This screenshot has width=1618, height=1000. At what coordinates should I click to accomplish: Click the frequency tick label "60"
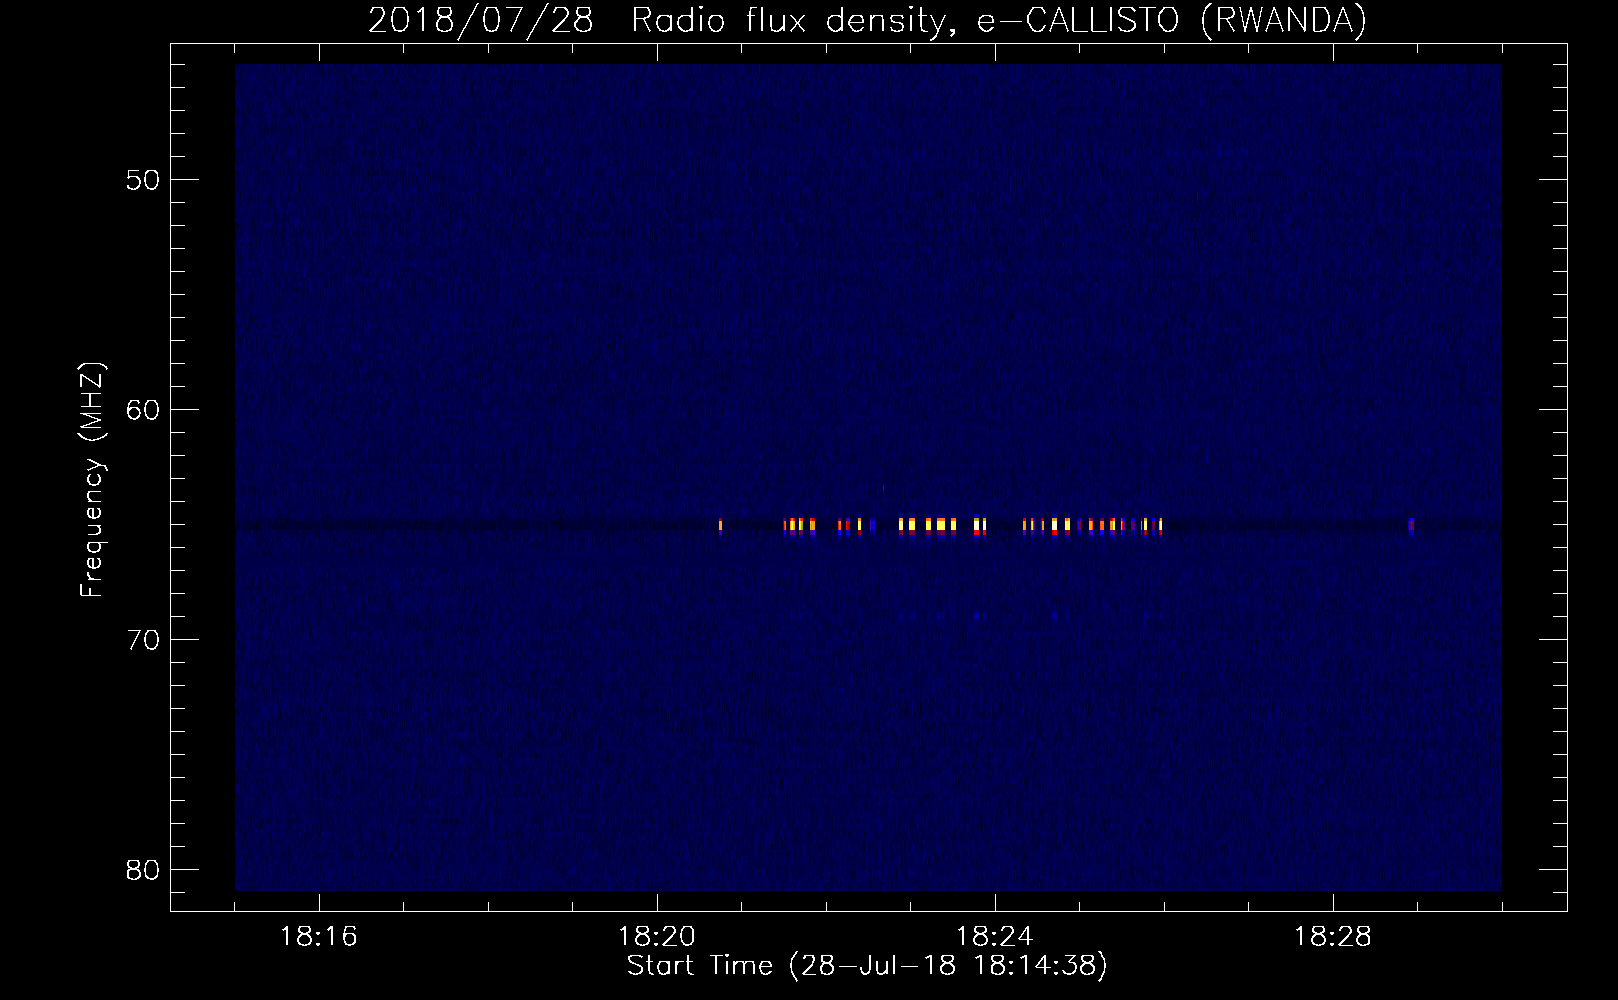(x=143, y=410)
